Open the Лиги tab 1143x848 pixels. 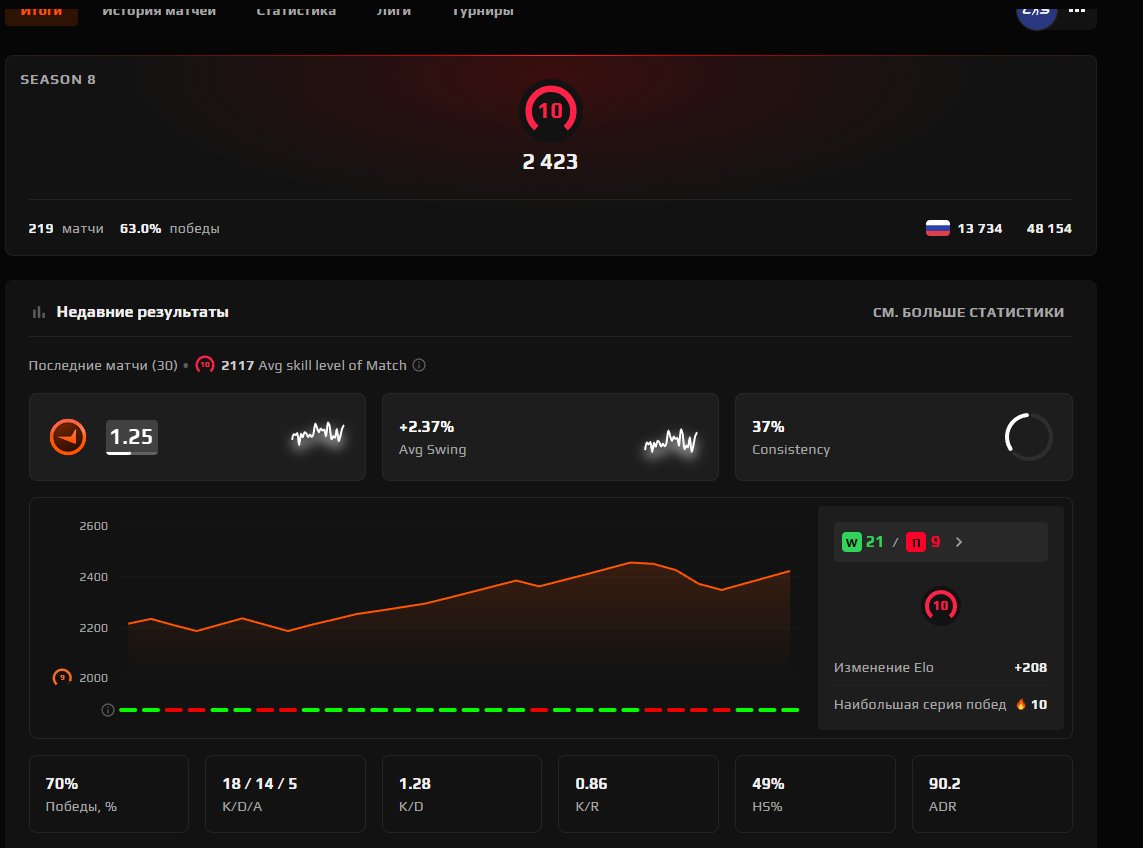coord(394,10)
